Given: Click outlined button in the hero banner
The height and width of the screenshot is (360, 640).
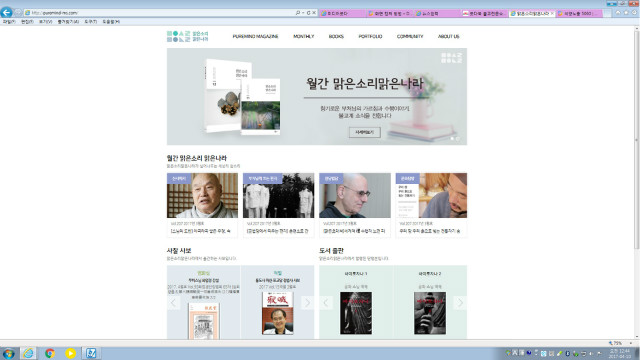Looking at the screenshot, I should click(364, 132).
